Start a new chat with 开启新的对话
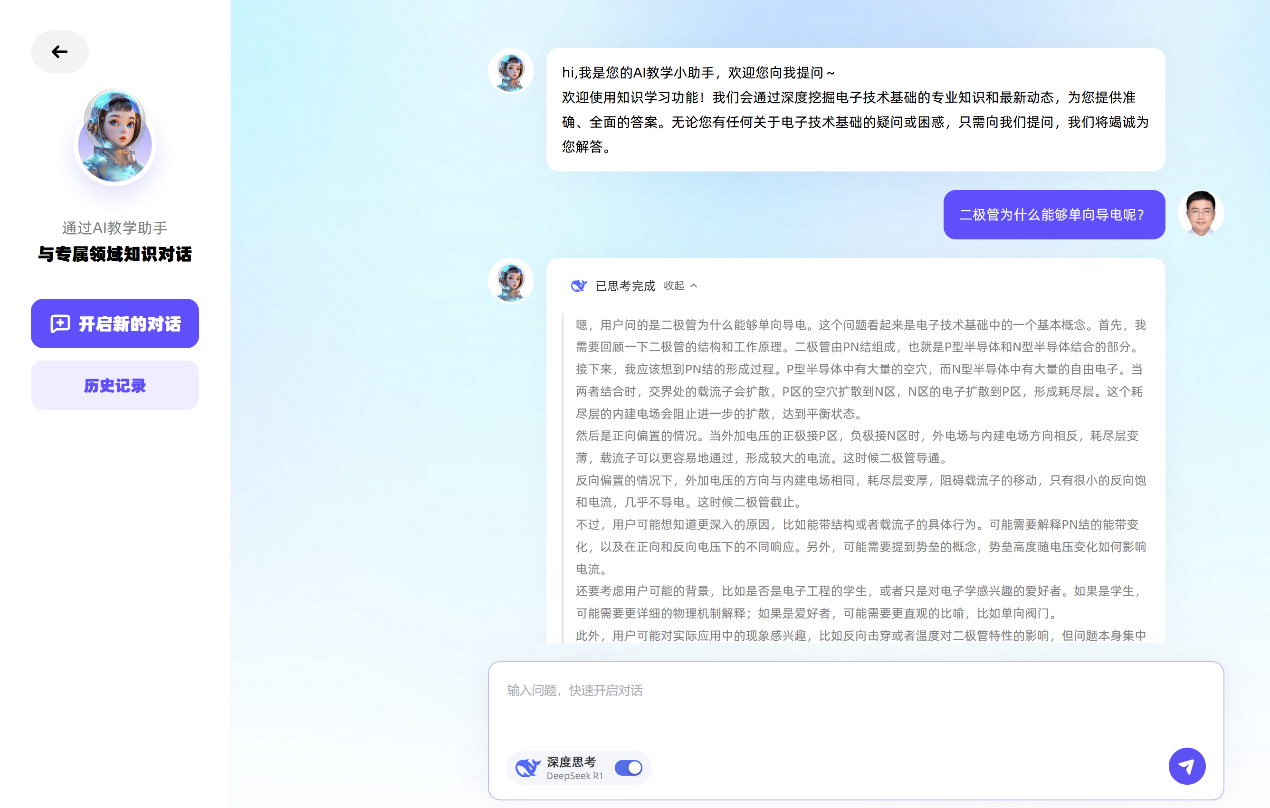Screen dimensions: 1270x808 coord(115,324)
